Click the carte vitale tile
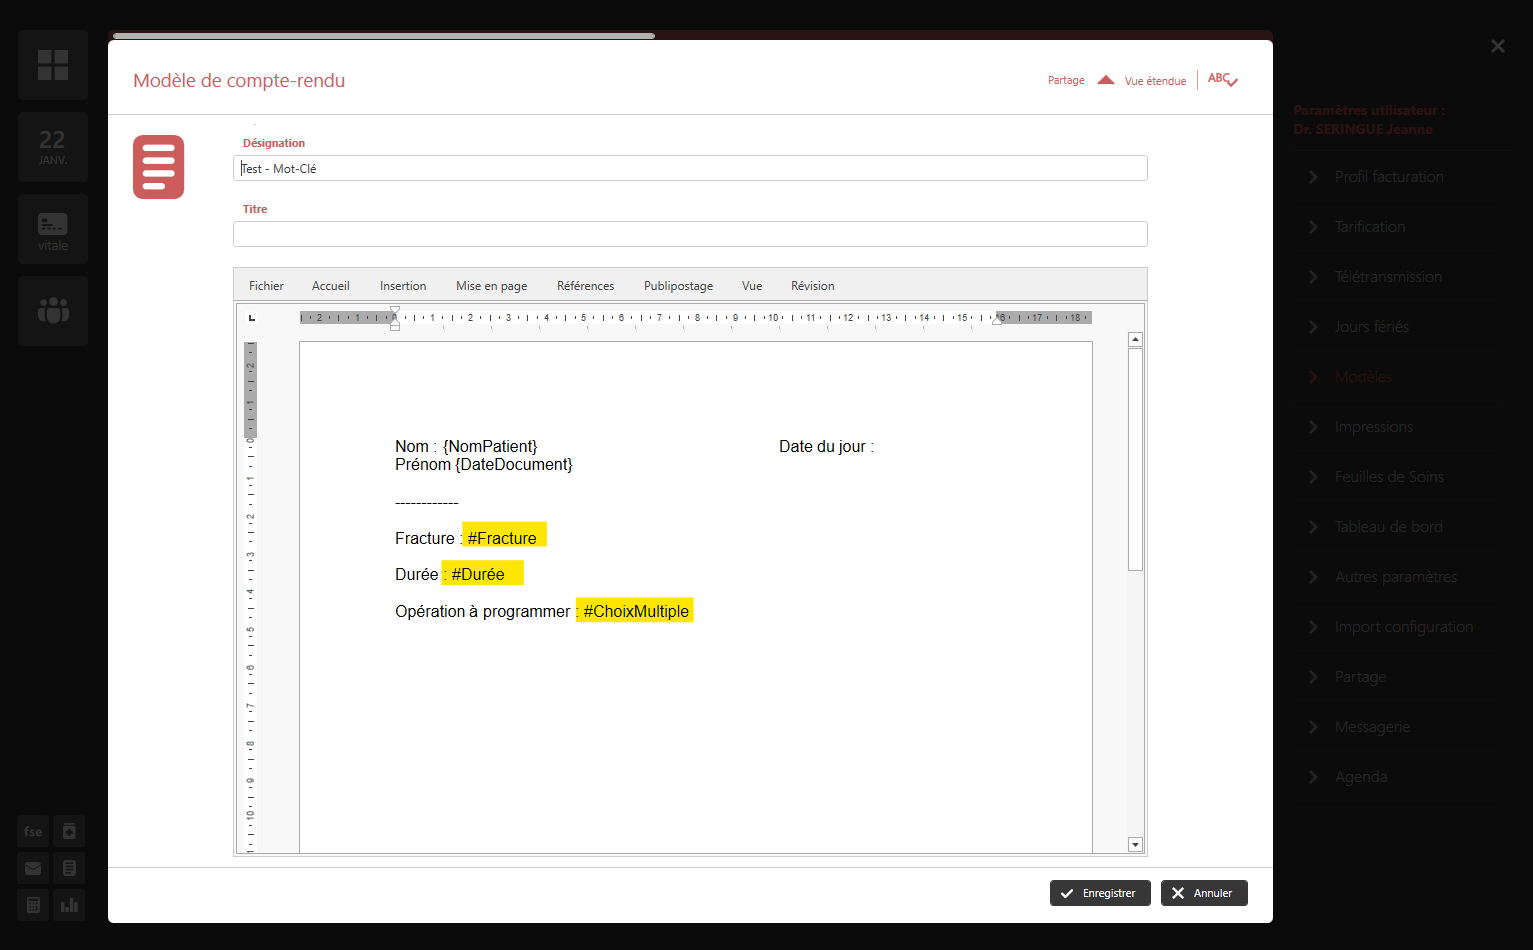Viewport: 1533px width, 950px height. pos(53,229)
